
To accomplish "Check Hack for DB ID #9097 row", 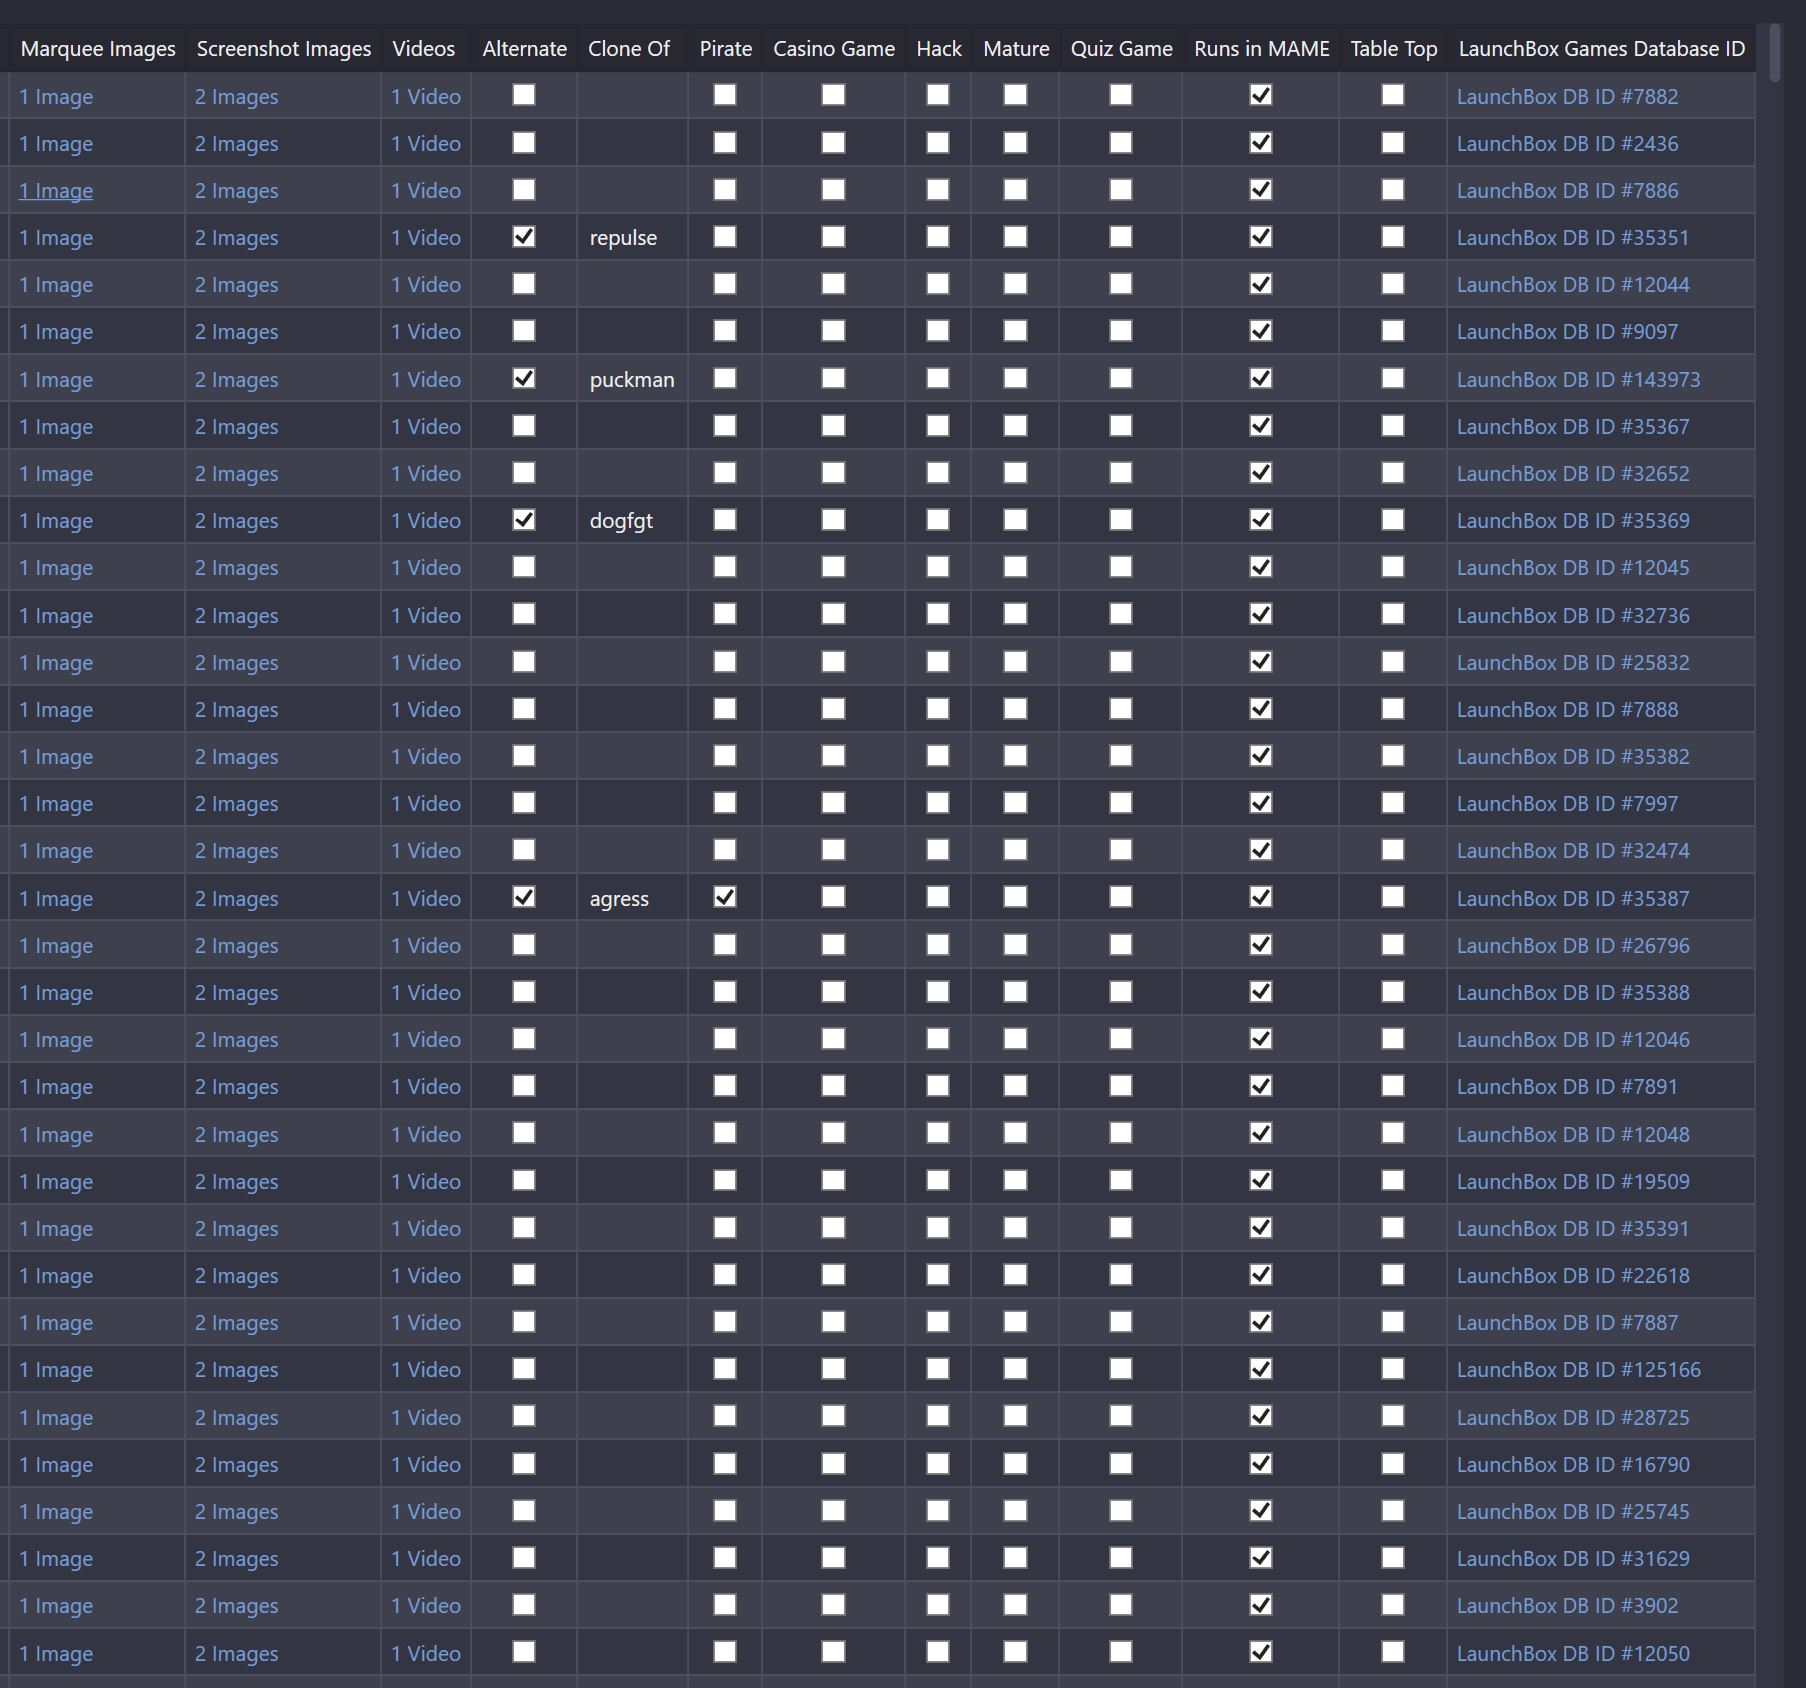I will pyautogui.click(x=938, y=331).
